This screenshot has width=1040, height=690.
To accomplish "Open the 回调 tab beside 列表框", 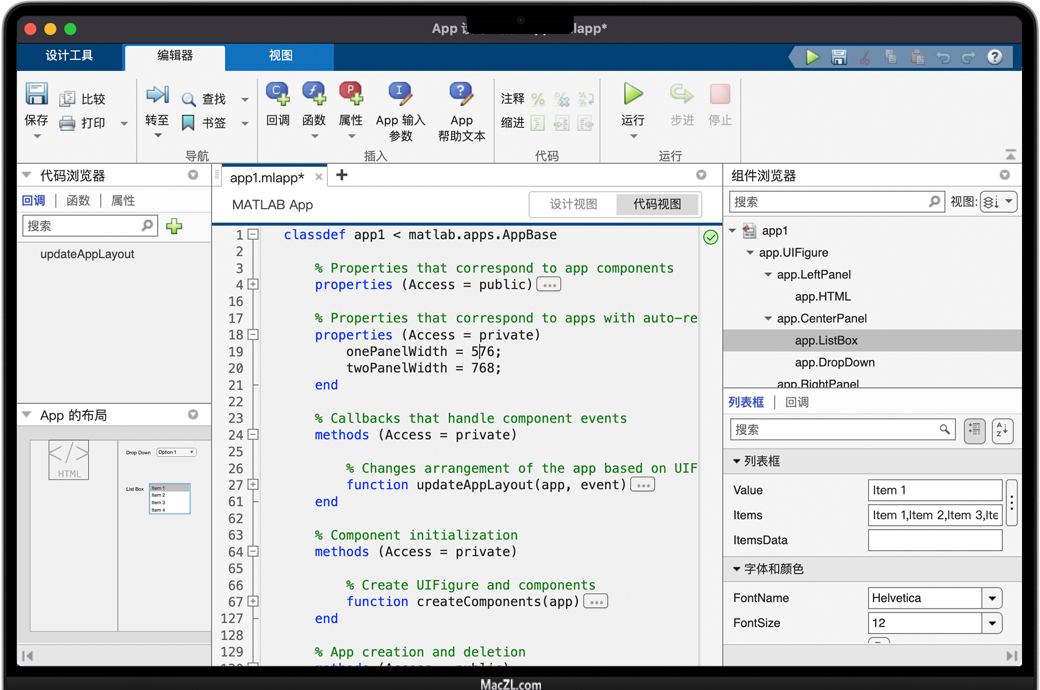I will [x=797, y=402].
